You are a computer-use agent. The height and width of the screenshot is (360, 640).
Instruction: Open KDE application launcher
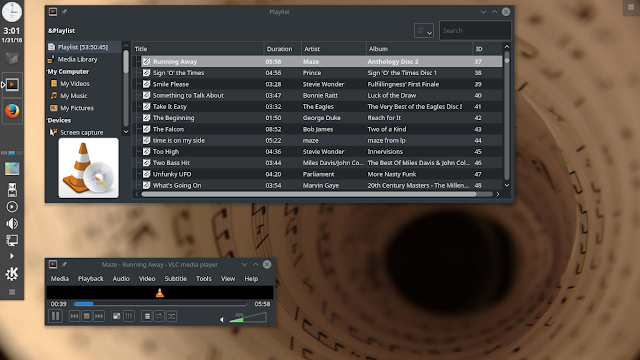[x=12, y=274]
